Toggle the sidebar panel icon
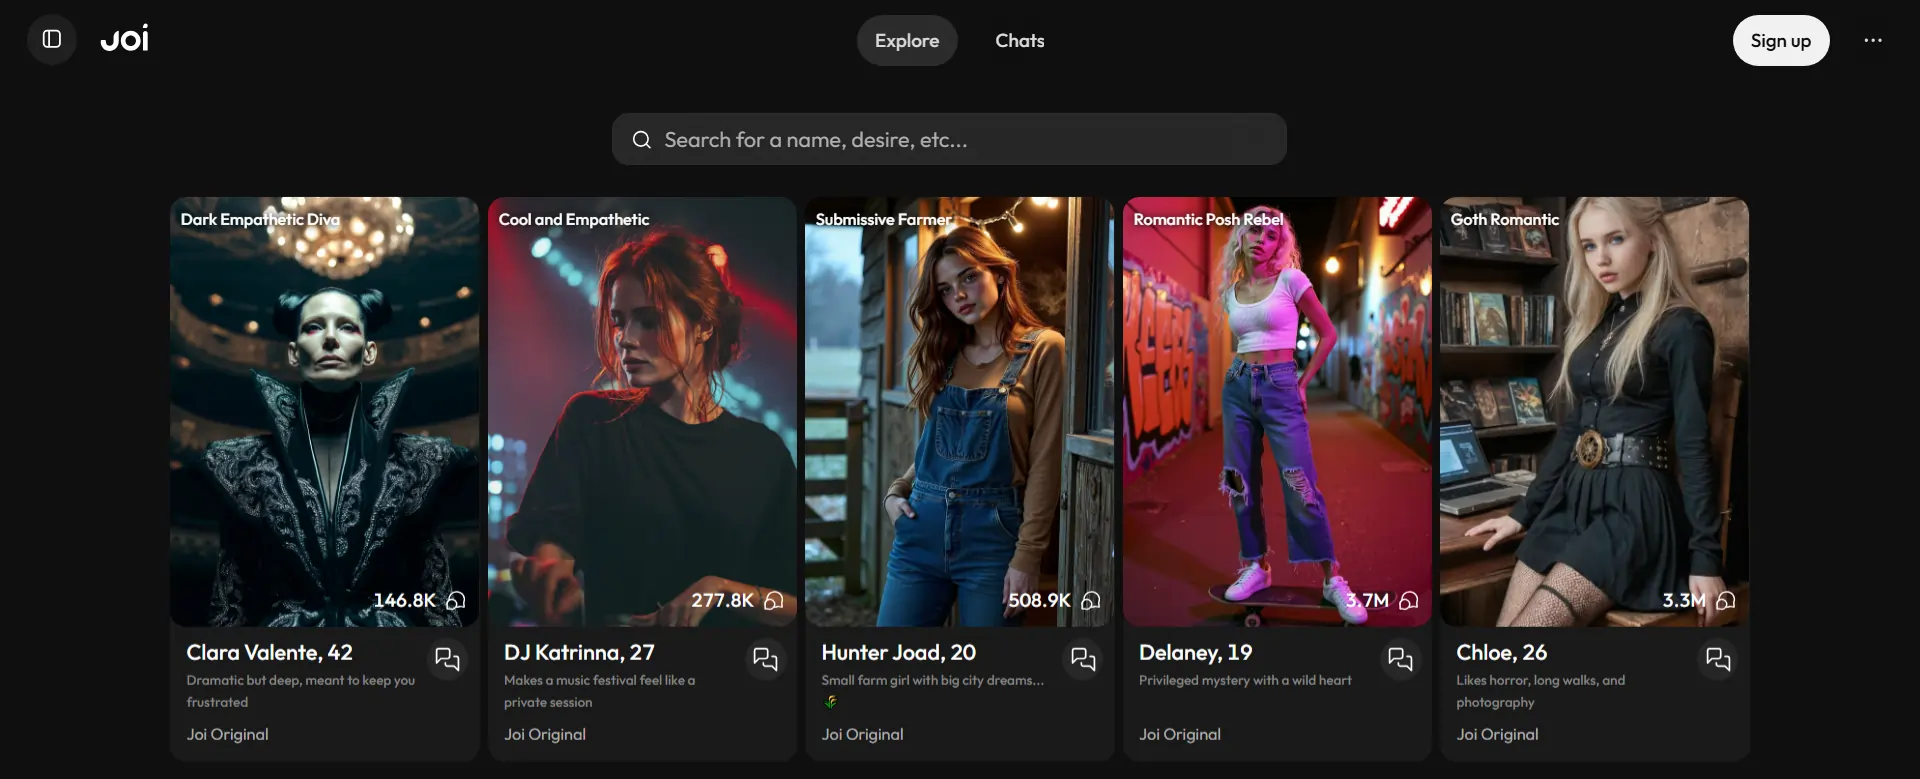The height and width of the screenshot is (779, 1920). click(x=52, y=40)
